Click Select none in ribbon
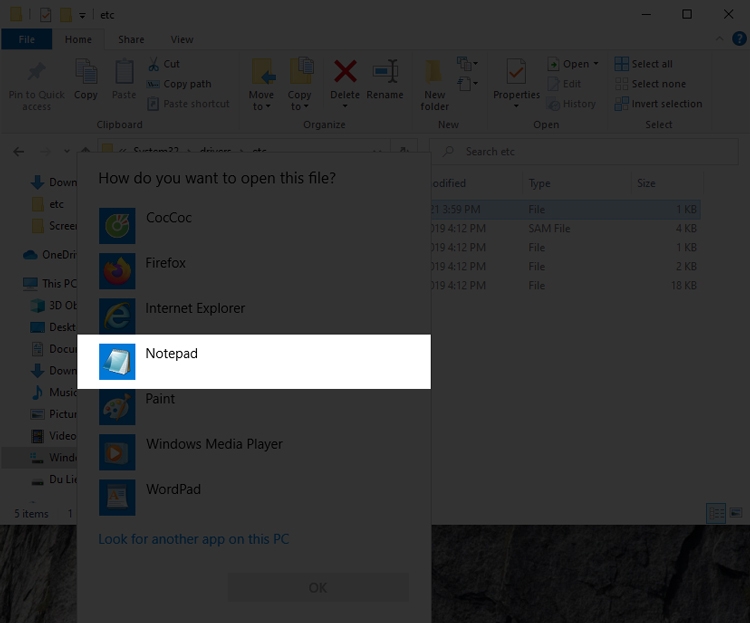This screenshot has height=623, width=750. pos(651,84)
